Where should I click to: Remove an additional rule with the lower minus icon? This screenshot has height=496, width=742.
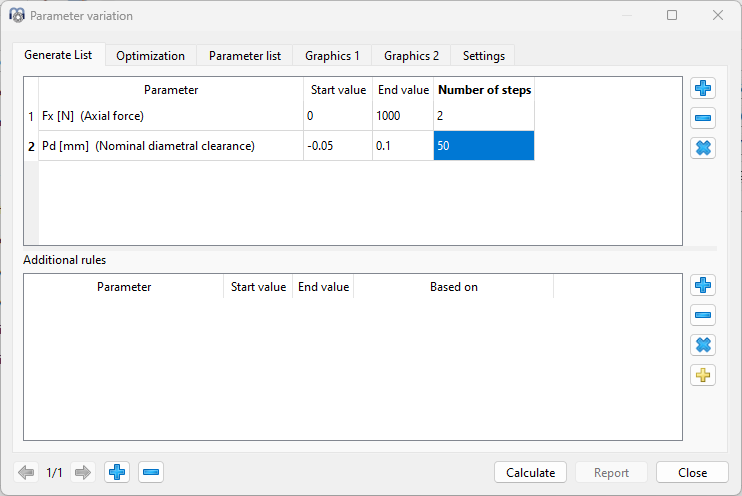pyautogui.click(x=703, y=315)
